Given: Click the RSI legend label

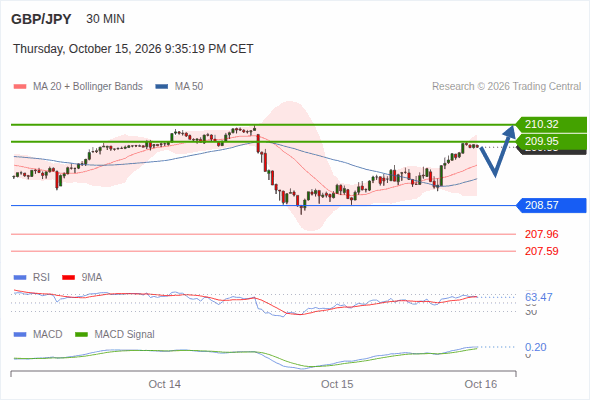Looking at the screenshot, I should point(41,278).
